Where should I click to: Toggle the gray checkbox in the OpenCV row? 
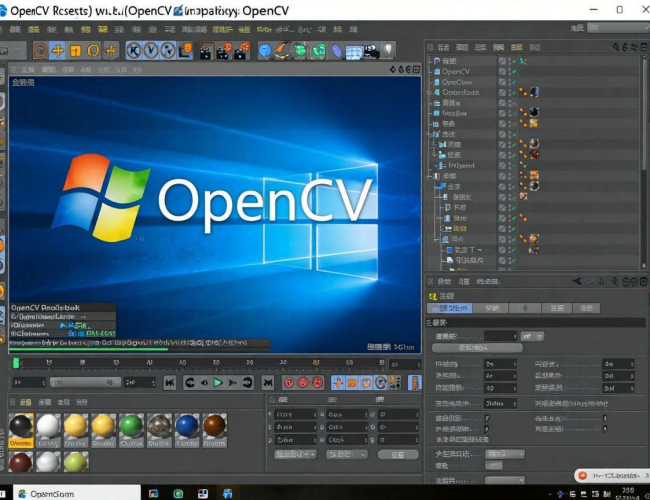coord(502,71)
